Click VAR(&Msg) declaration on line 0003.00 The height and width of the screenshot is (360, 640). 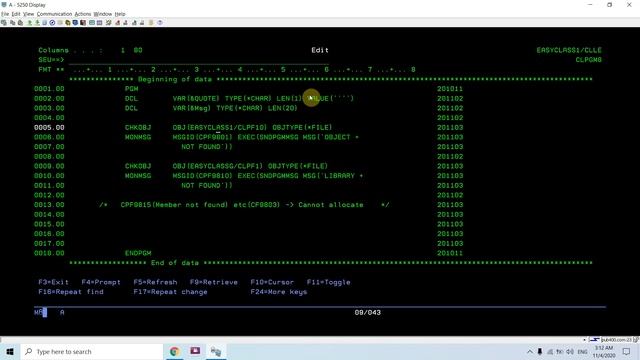192,108
